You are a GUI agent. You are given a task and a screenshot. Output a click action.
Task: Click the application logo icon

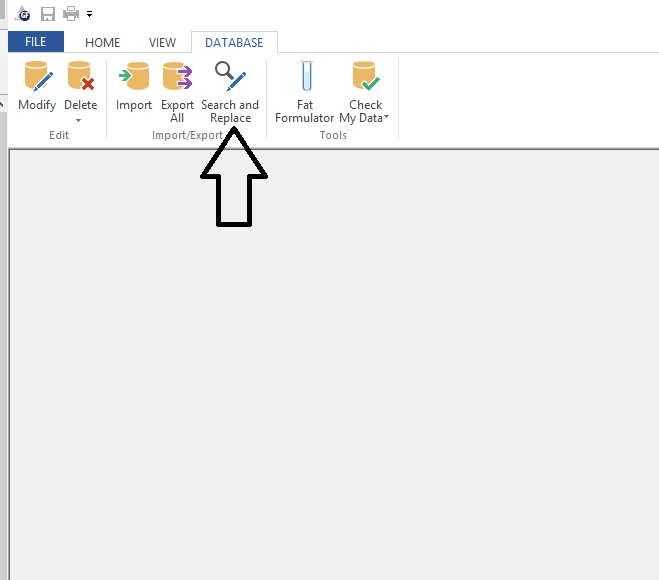click(23, 13)
